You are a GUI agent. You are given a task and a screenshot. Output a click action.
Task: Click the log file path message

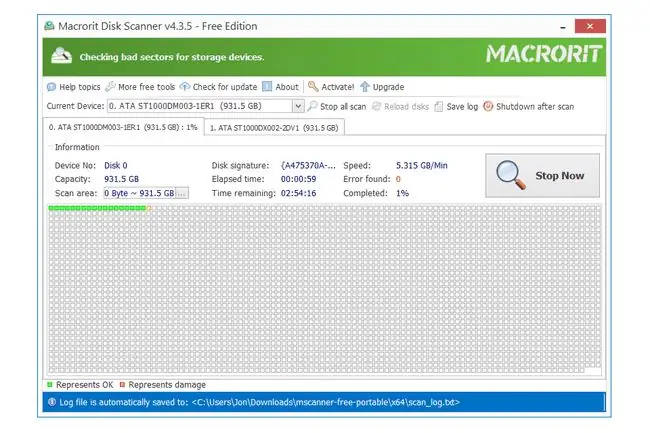260,402
